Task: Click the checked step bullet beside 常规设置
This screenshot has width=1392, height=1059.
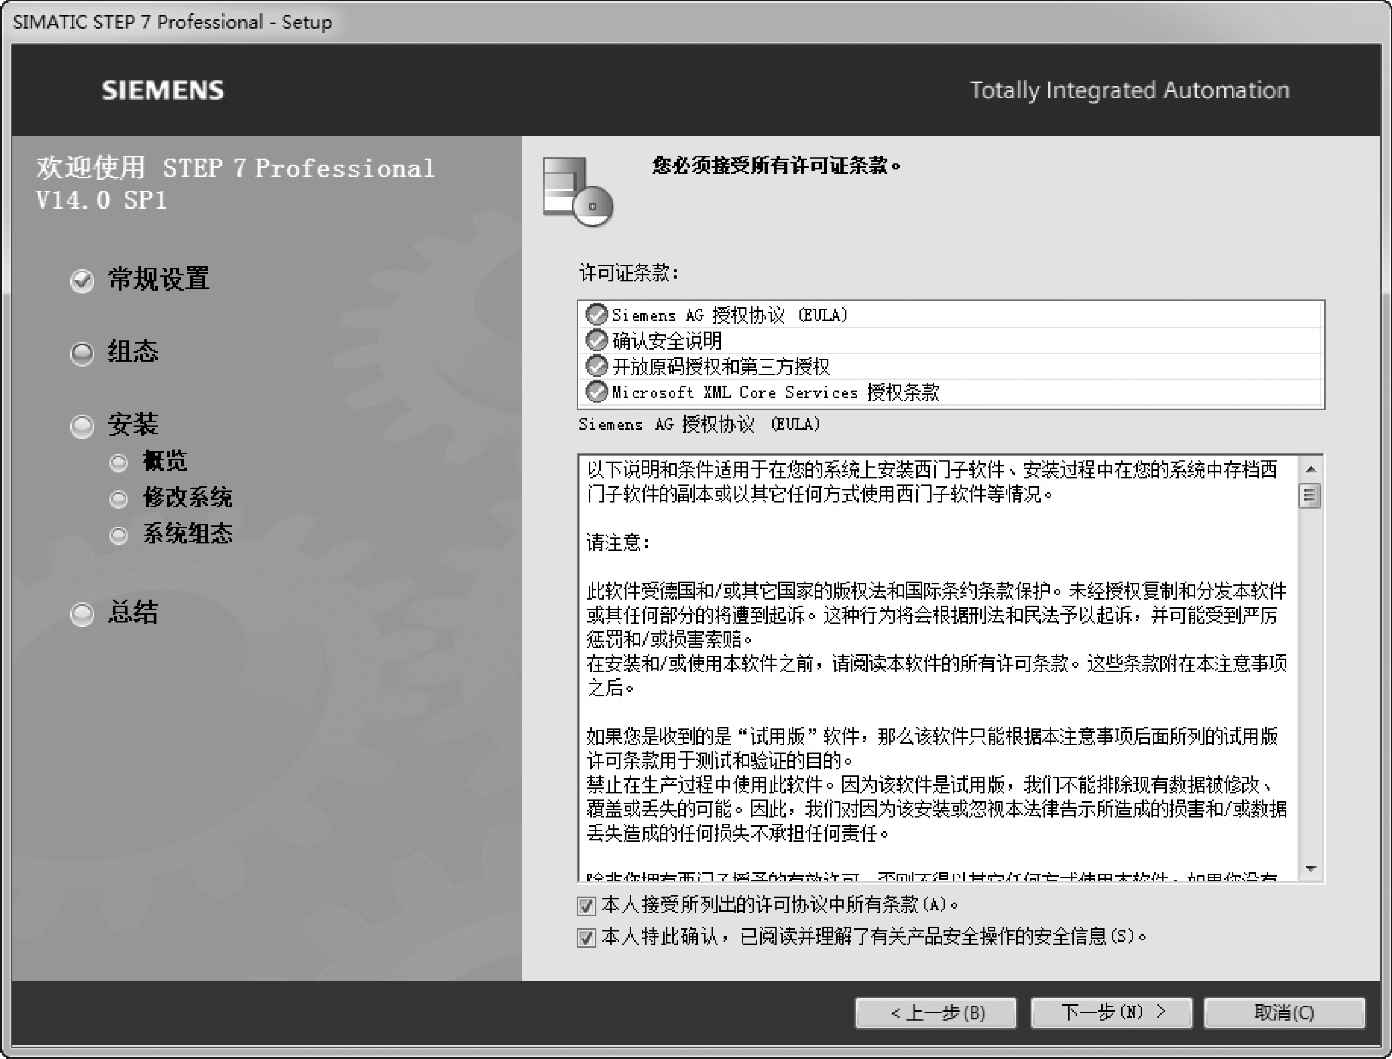Action: point(82,281)
